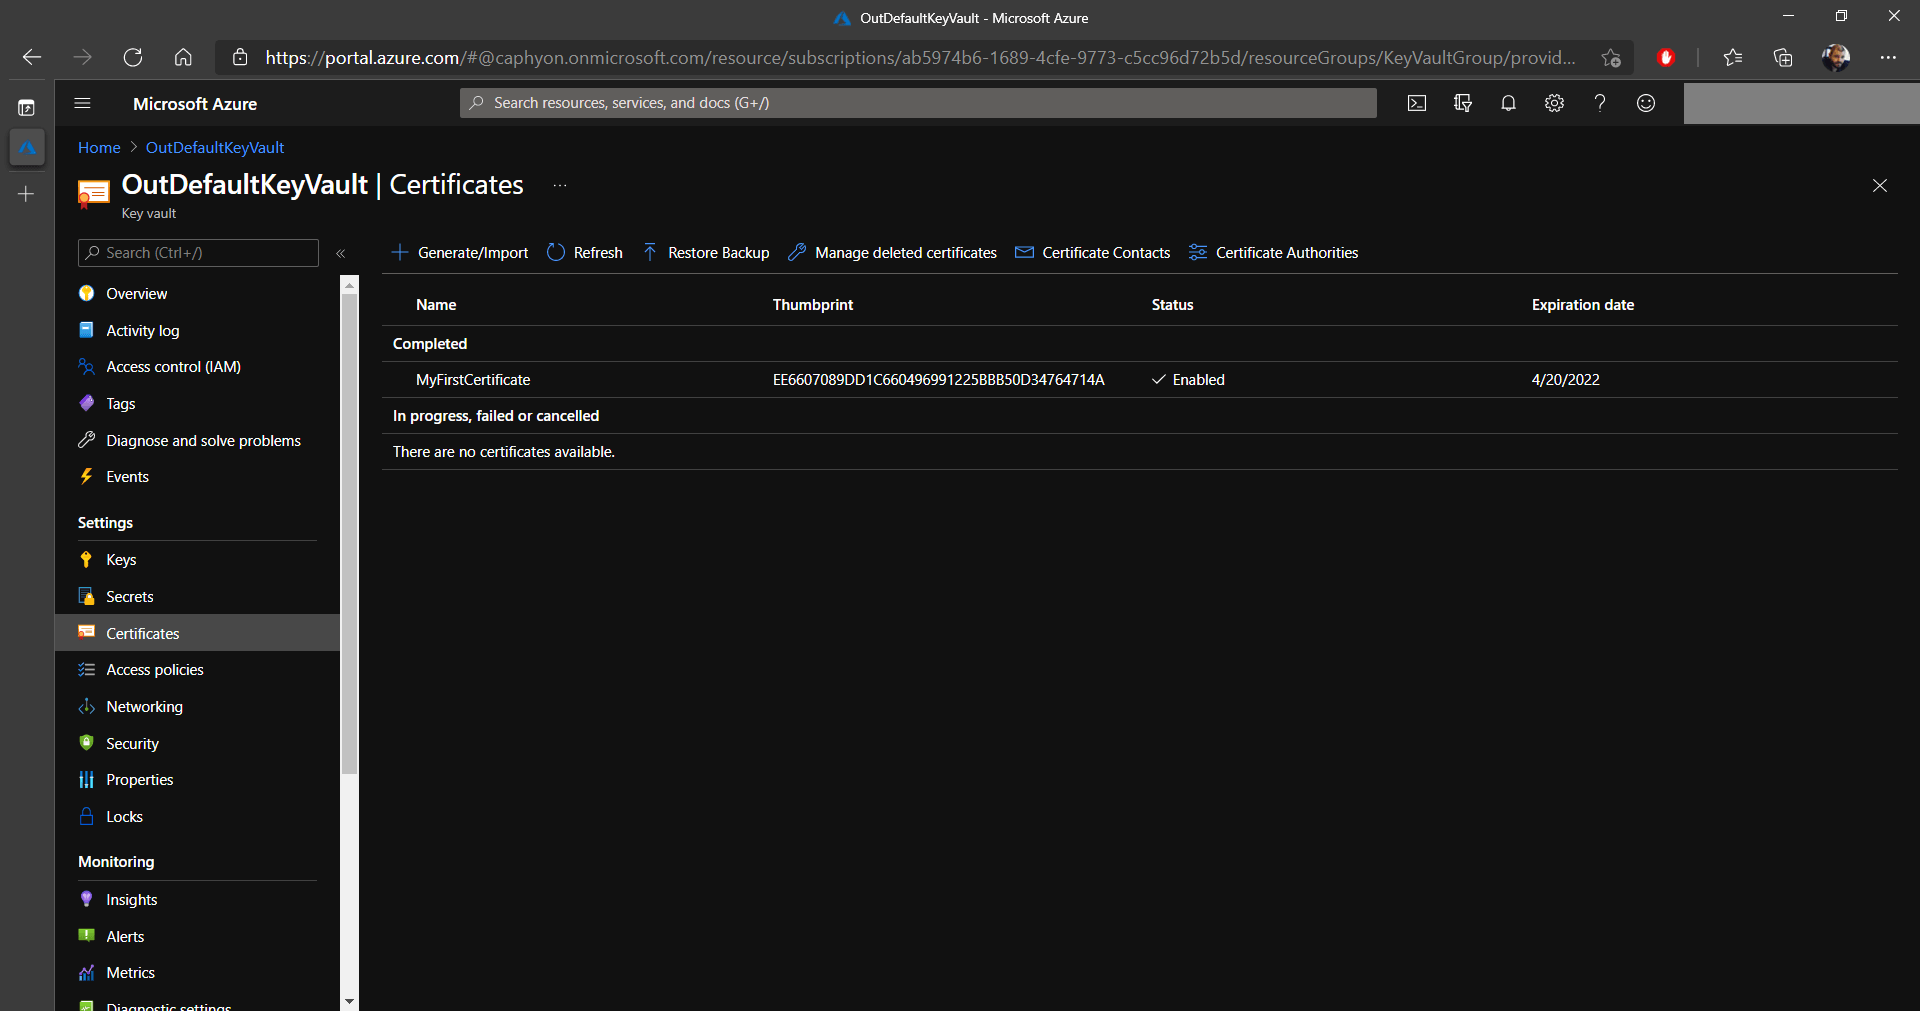
Task: Open Cloud Shell from the top bar
Action: 1417,103
